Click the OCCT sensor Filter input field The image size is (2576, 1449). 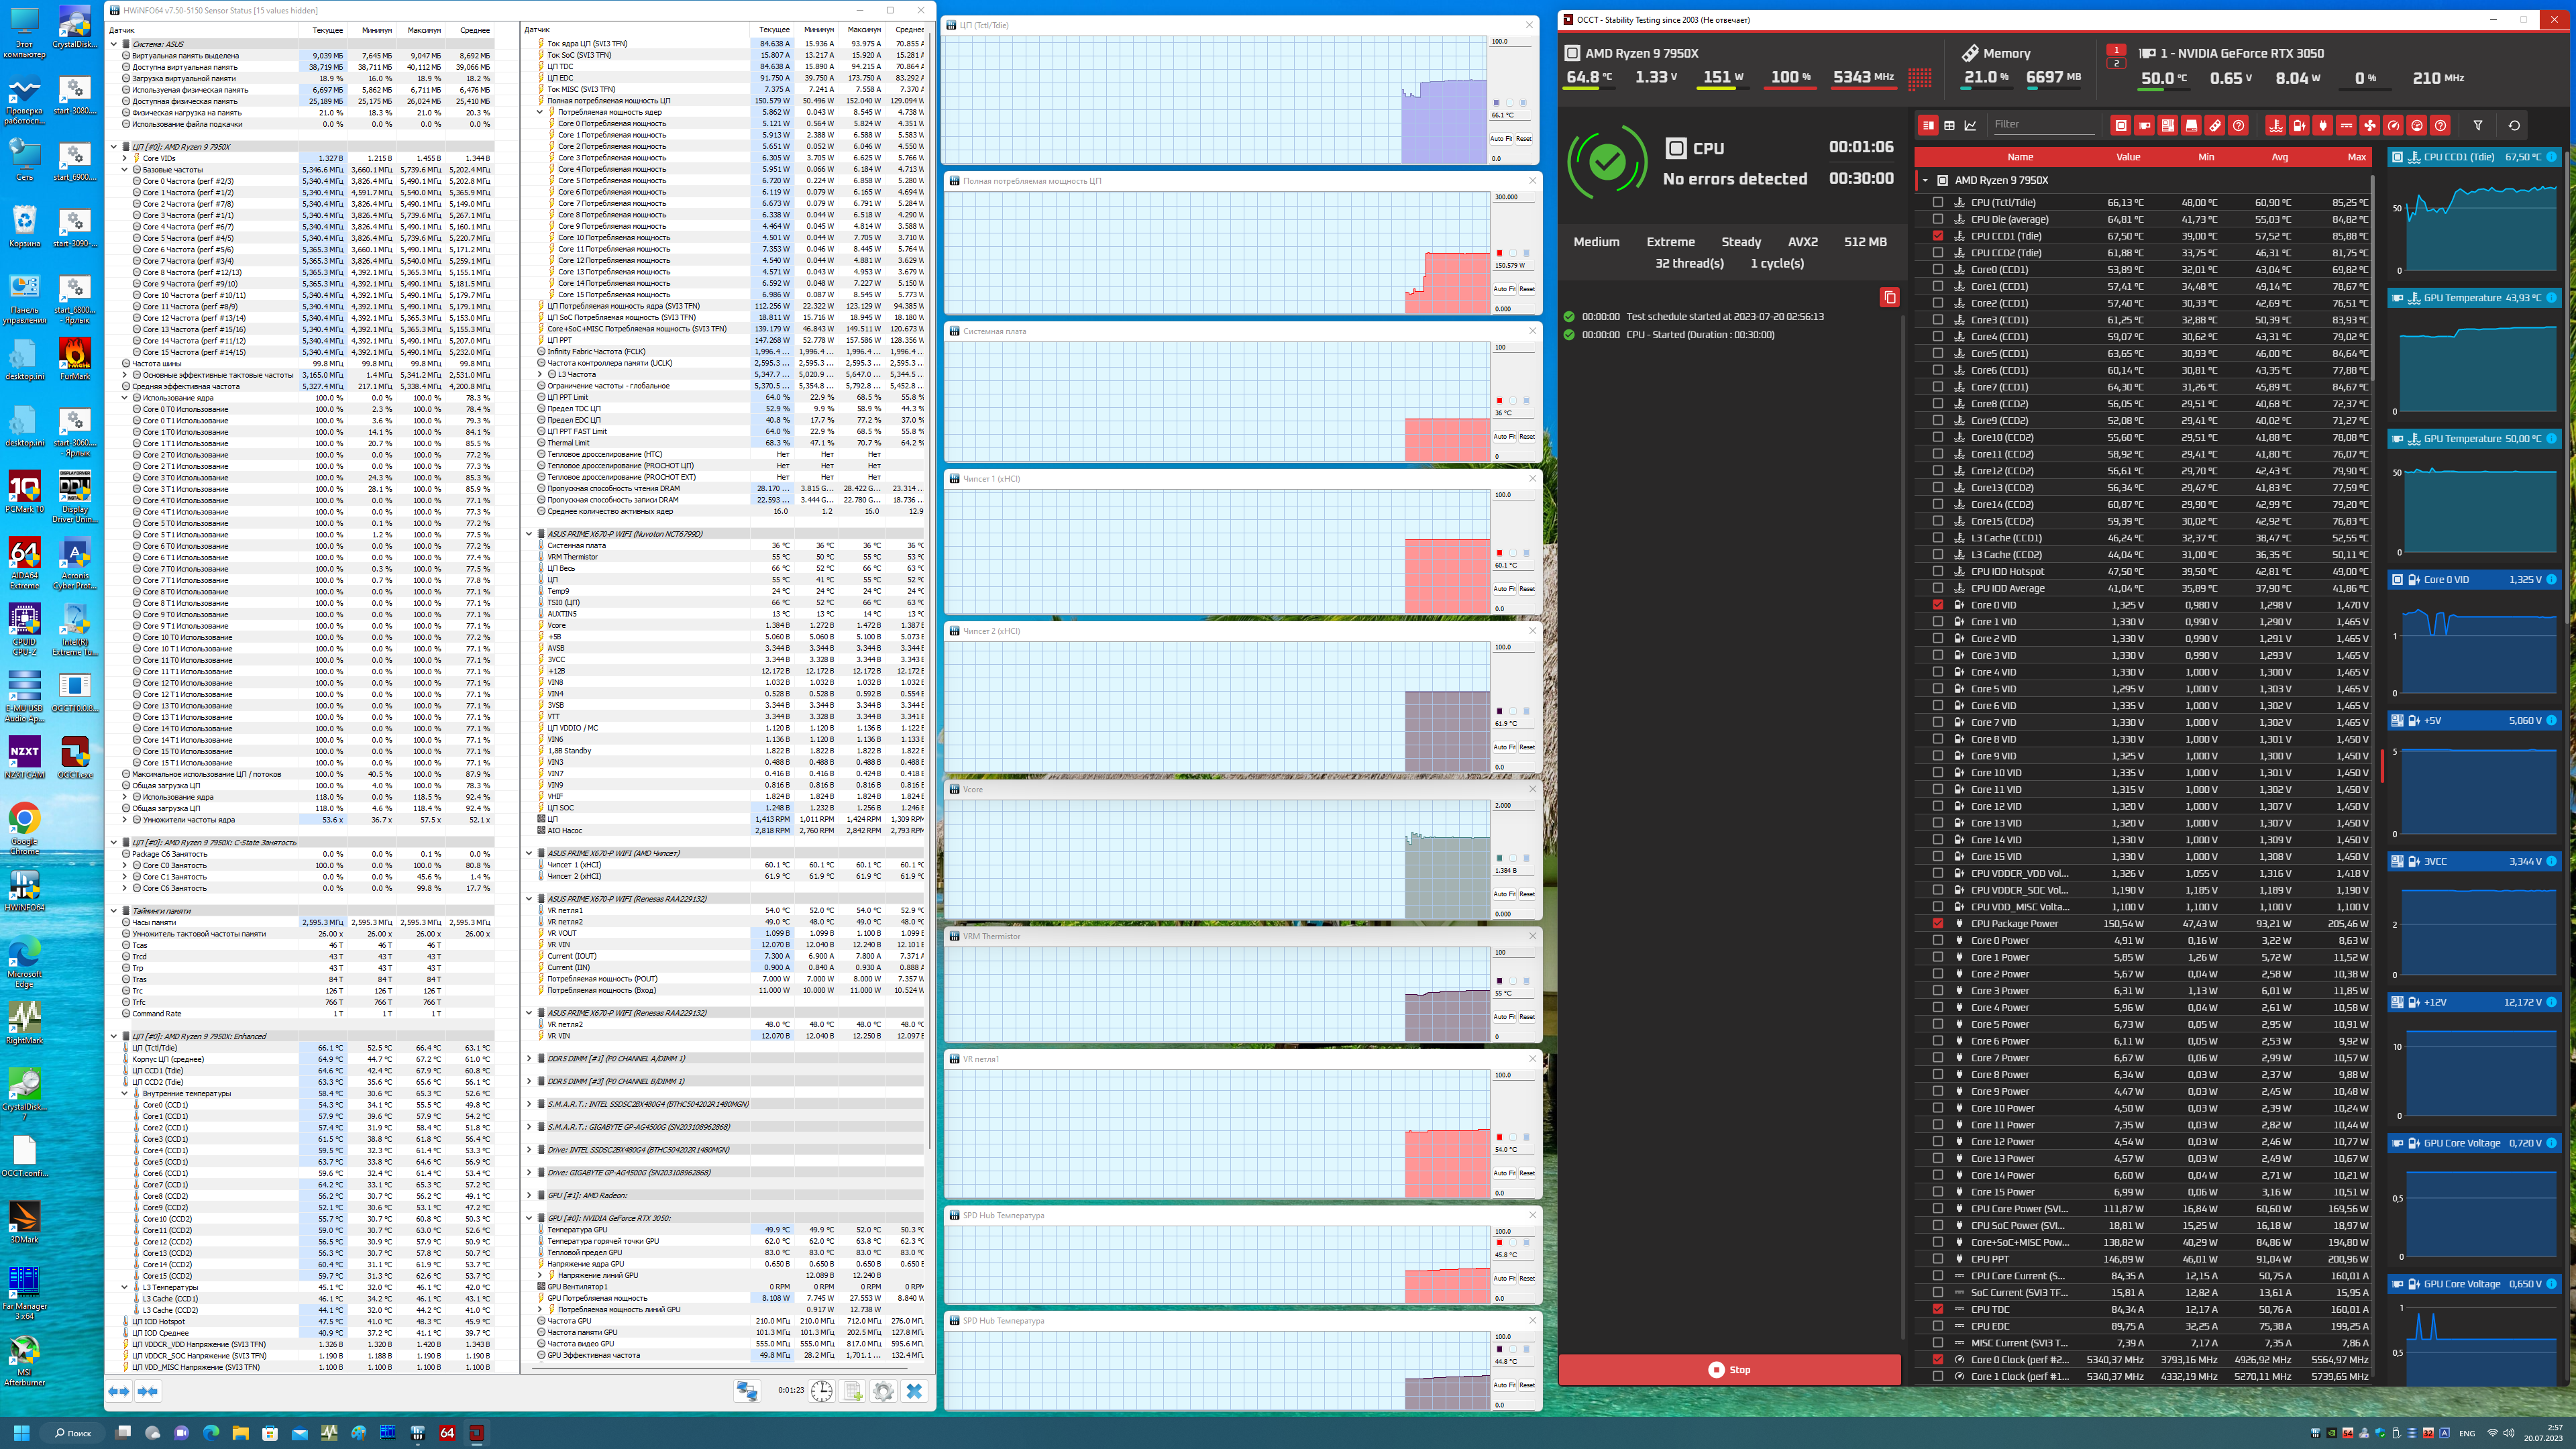tap(2040, 125)
